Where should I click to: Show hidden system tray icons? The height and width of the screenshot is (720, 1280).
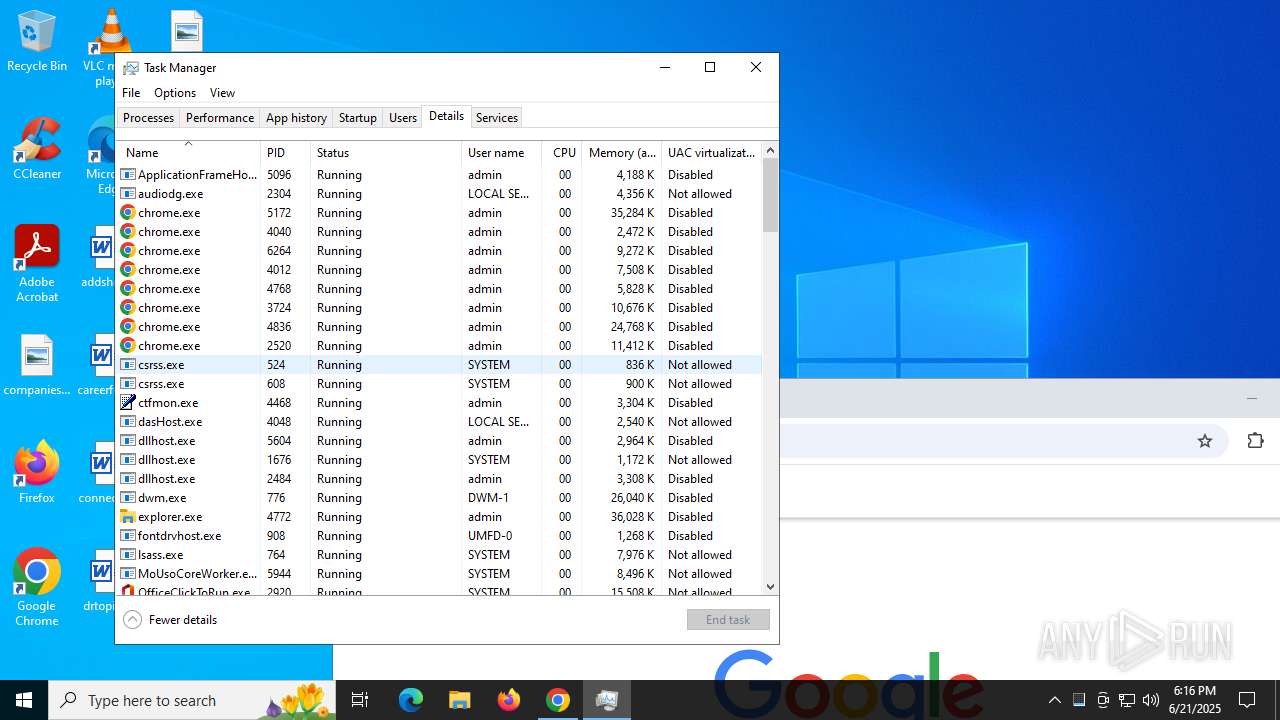click(x=1054, y=700)
